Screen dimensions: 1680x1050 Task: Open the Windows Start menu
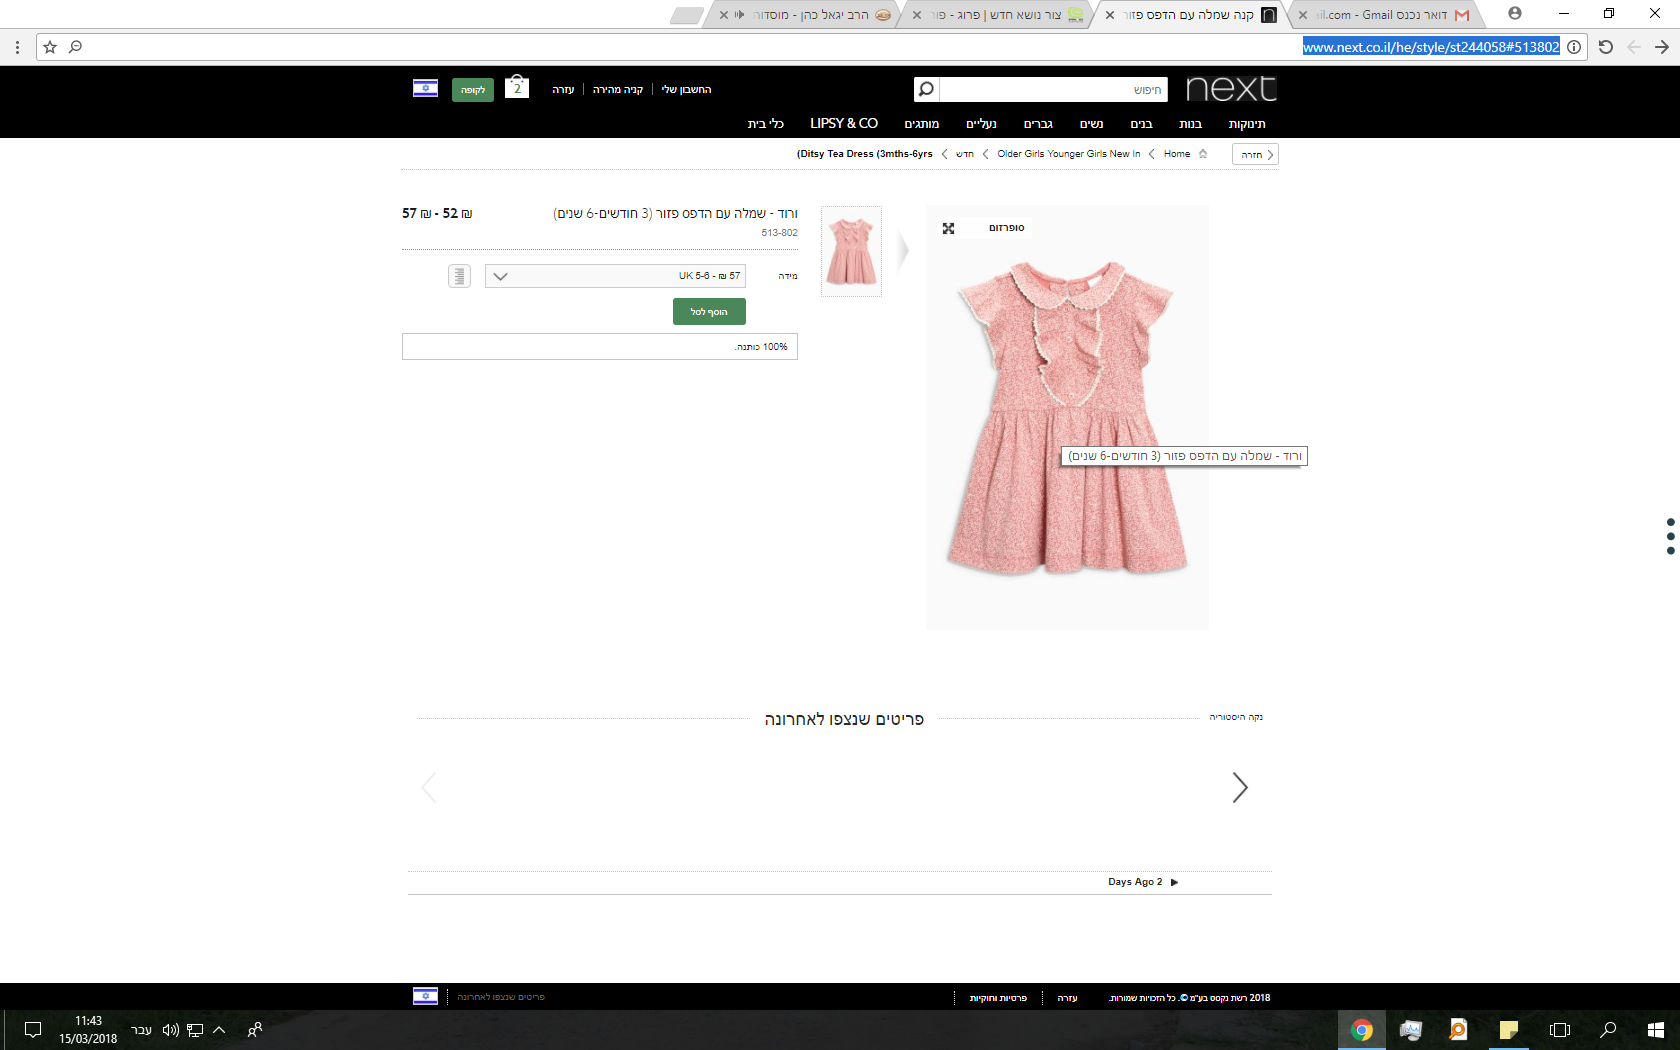1656,1030
